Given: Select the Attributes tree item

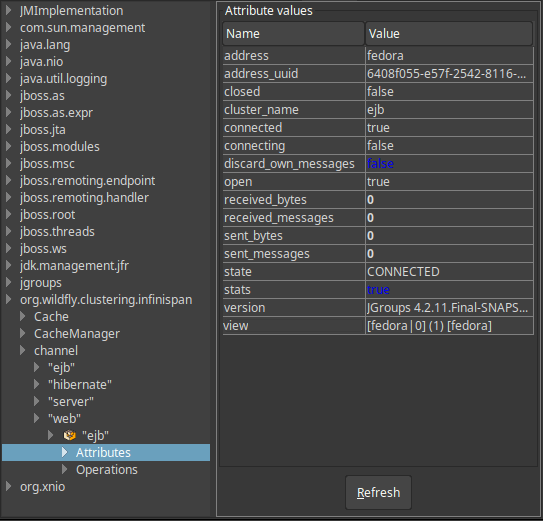Looking at the screenshot, I should click(103, 452).
